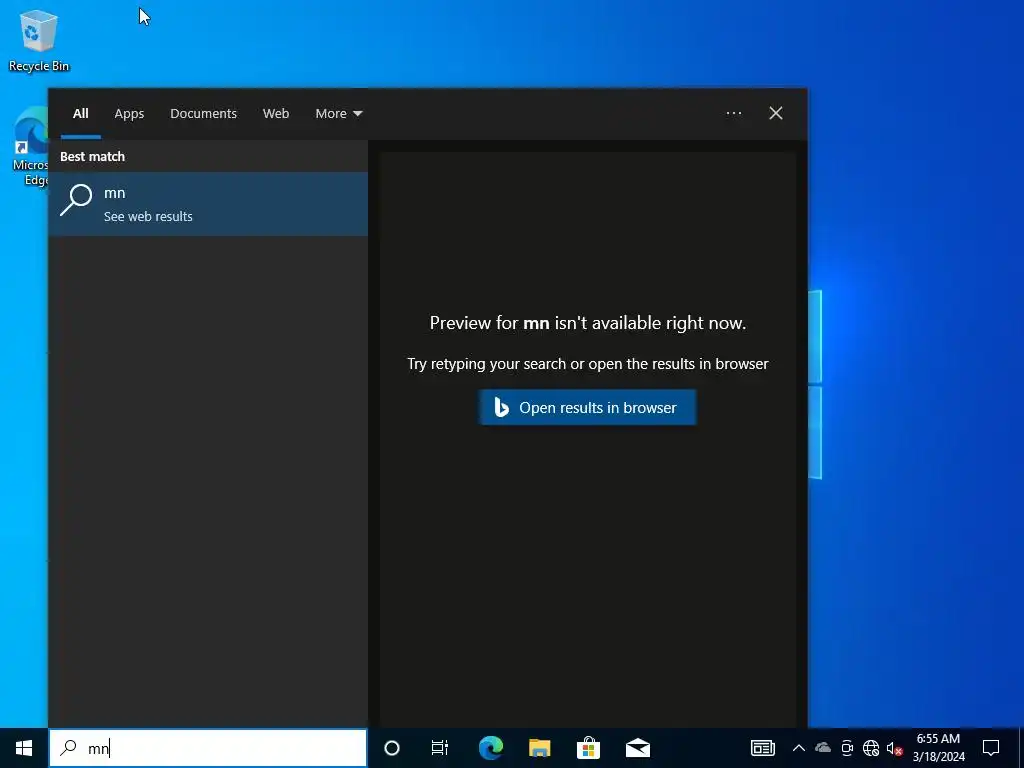
Task: Click the preview unavailable message text
Action: tap(588, 323)
